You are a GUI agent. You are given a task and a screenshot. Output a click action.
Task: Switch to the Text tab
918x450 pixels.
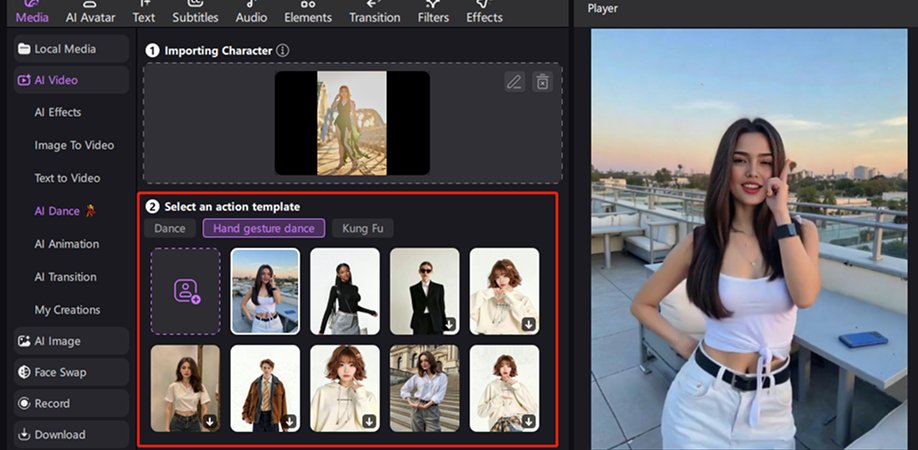tap(143, 12)
